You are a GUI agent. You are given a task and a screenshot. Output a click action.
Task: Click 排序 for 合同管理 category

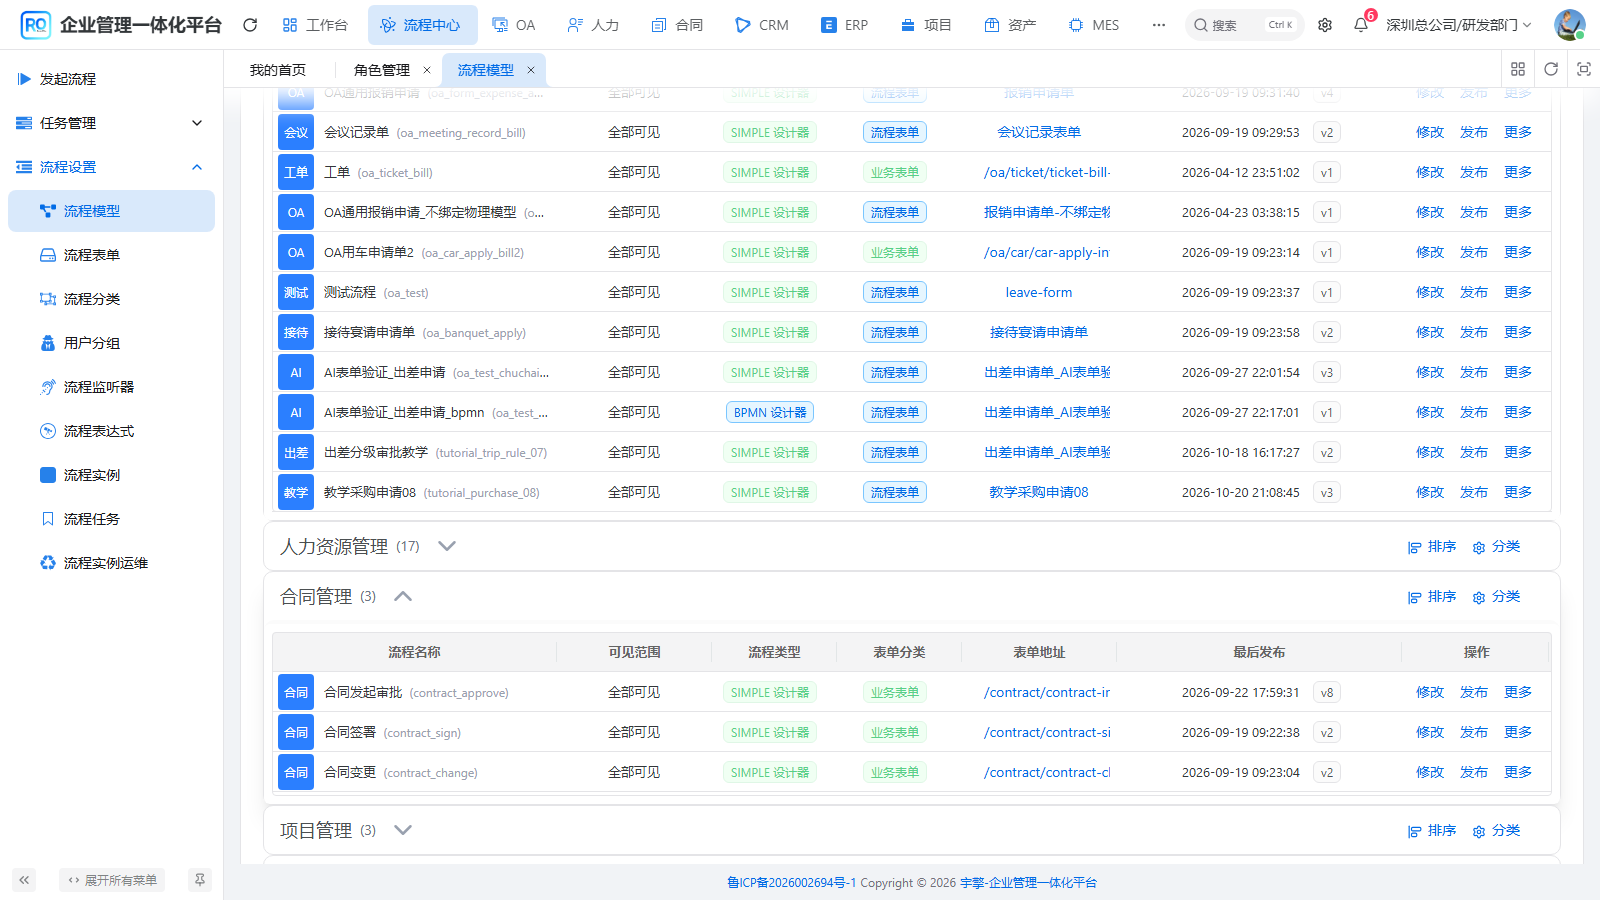pos(1432,596)
